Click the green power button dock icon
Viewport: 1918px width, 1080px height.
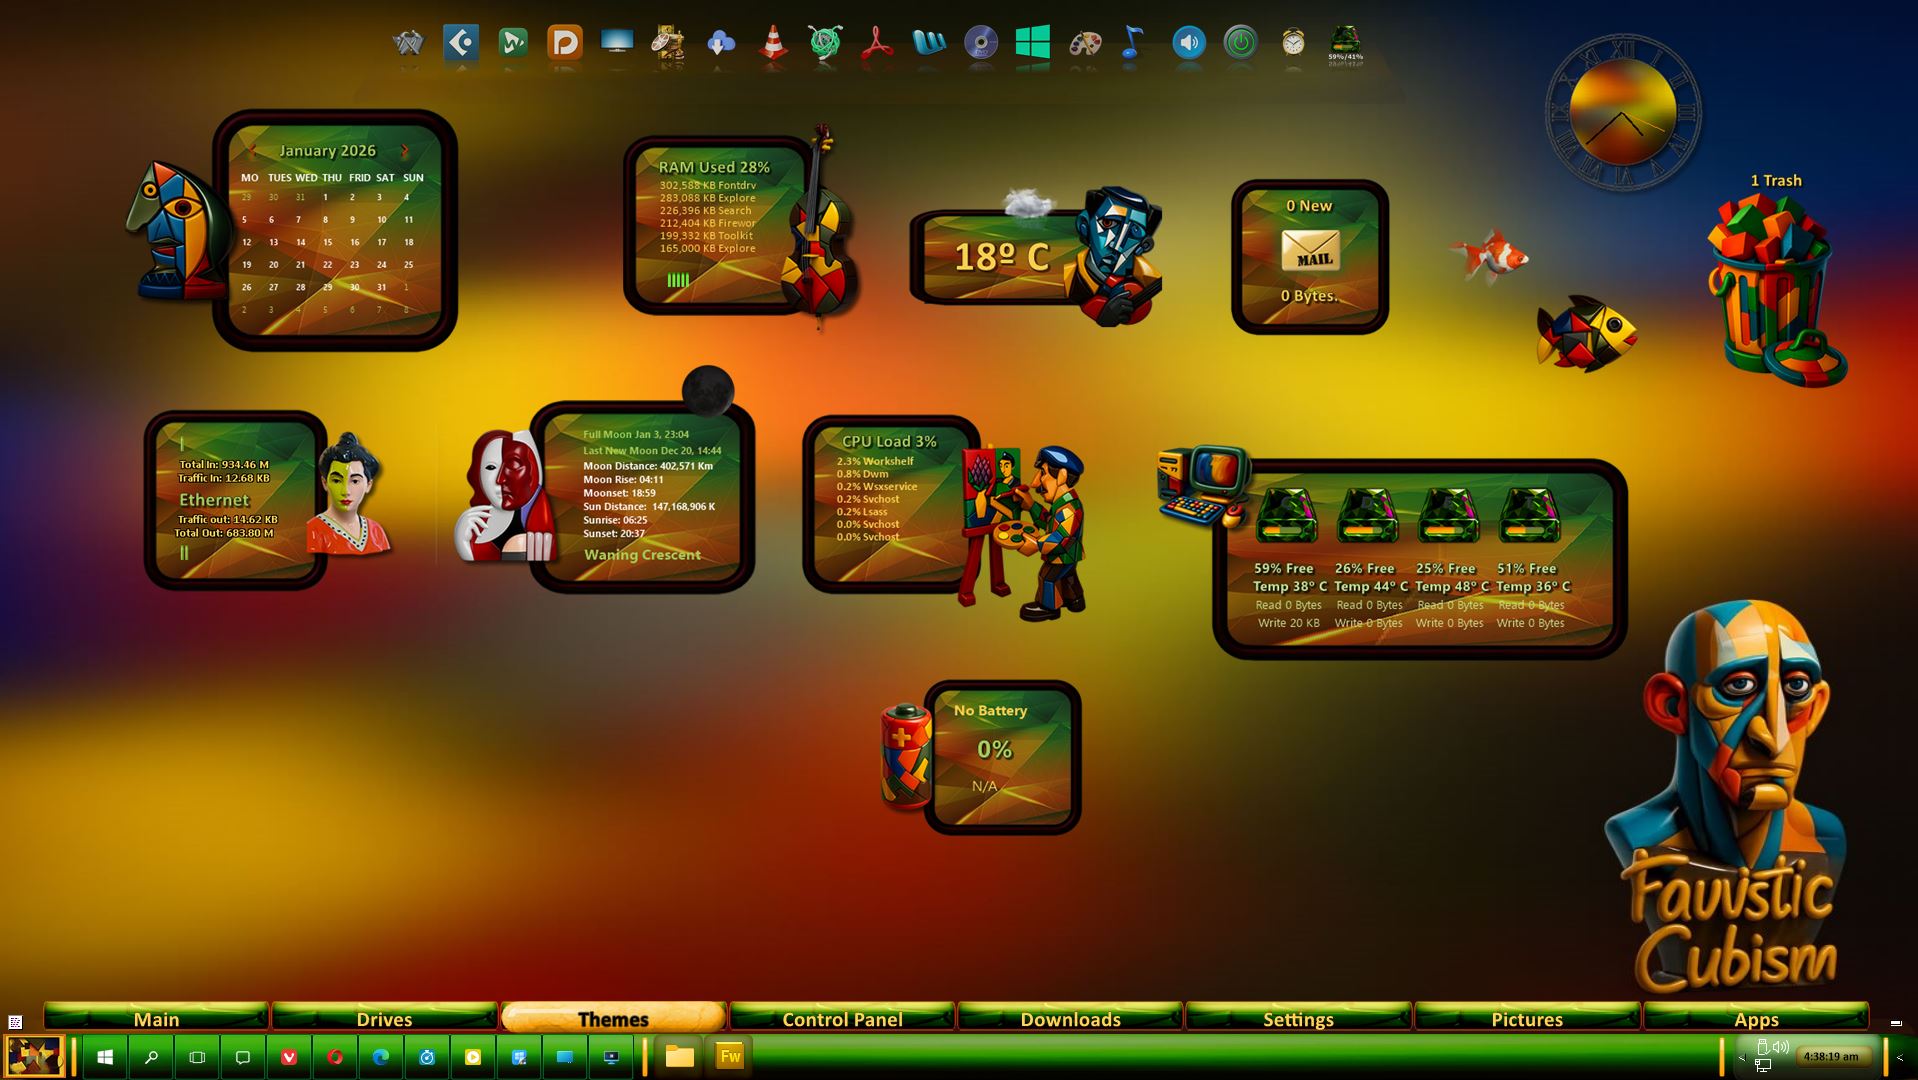click(1240, 43)
